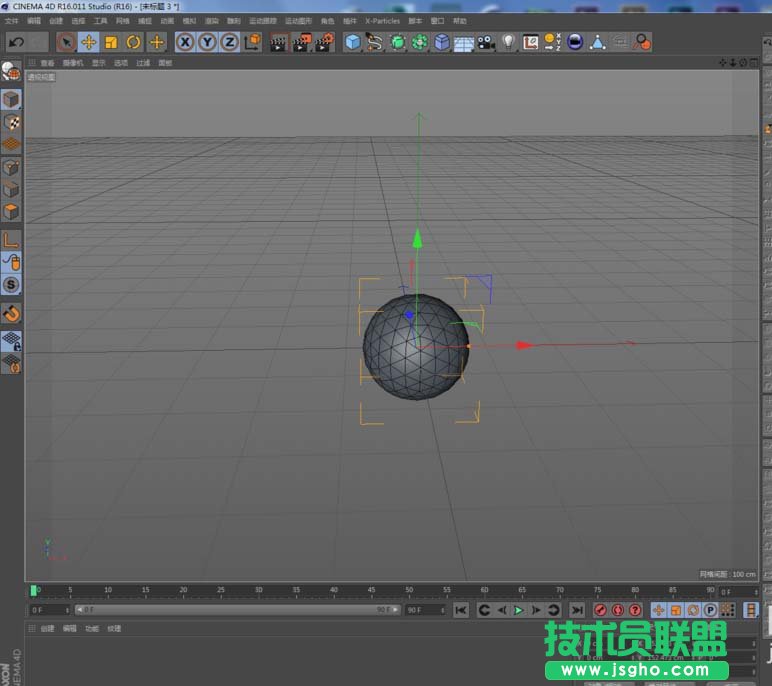
Task: Toggle Viewport Solo S button
Action: pyautogui.click(x=11, y=285)
